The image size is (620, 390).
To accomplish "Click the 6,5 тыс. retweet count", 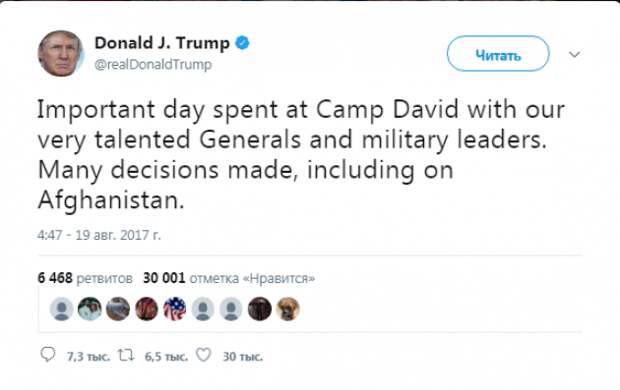I will [x=166, y=357].
